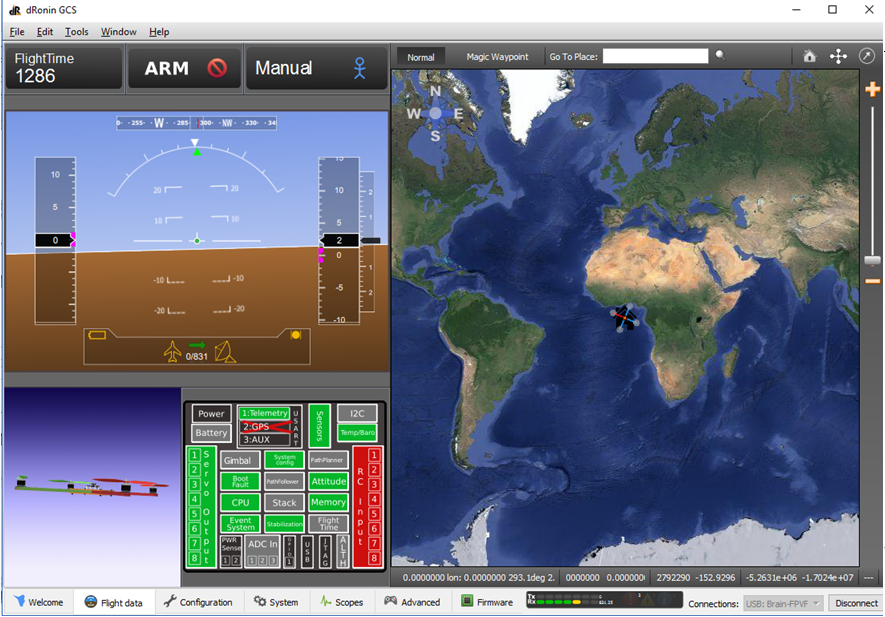Click the Tx/Rx telemetry activity indicator

point(604,600)
